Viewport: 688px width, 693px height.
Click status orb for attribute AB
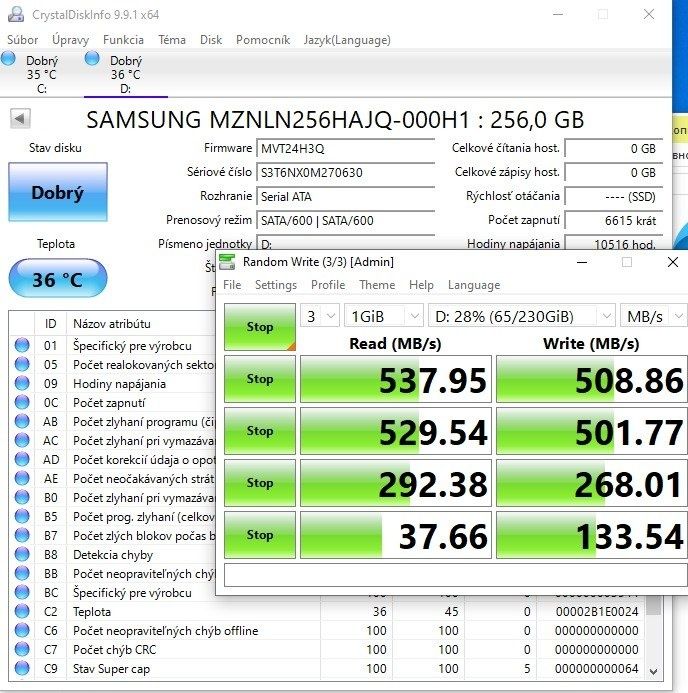pyautogui.click(x=22, y=421)
